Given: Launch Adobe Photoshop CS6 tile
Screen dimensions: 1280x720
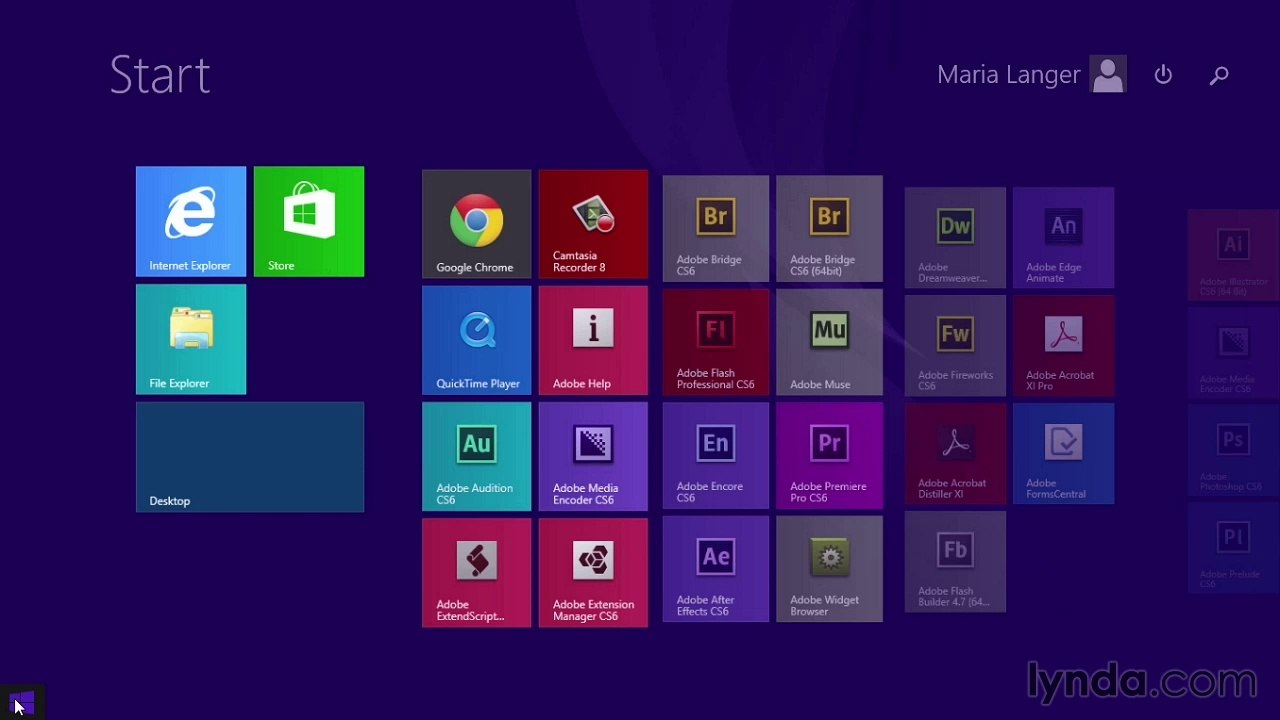Looking at the screenshot, I should (x=1234, y=449).
